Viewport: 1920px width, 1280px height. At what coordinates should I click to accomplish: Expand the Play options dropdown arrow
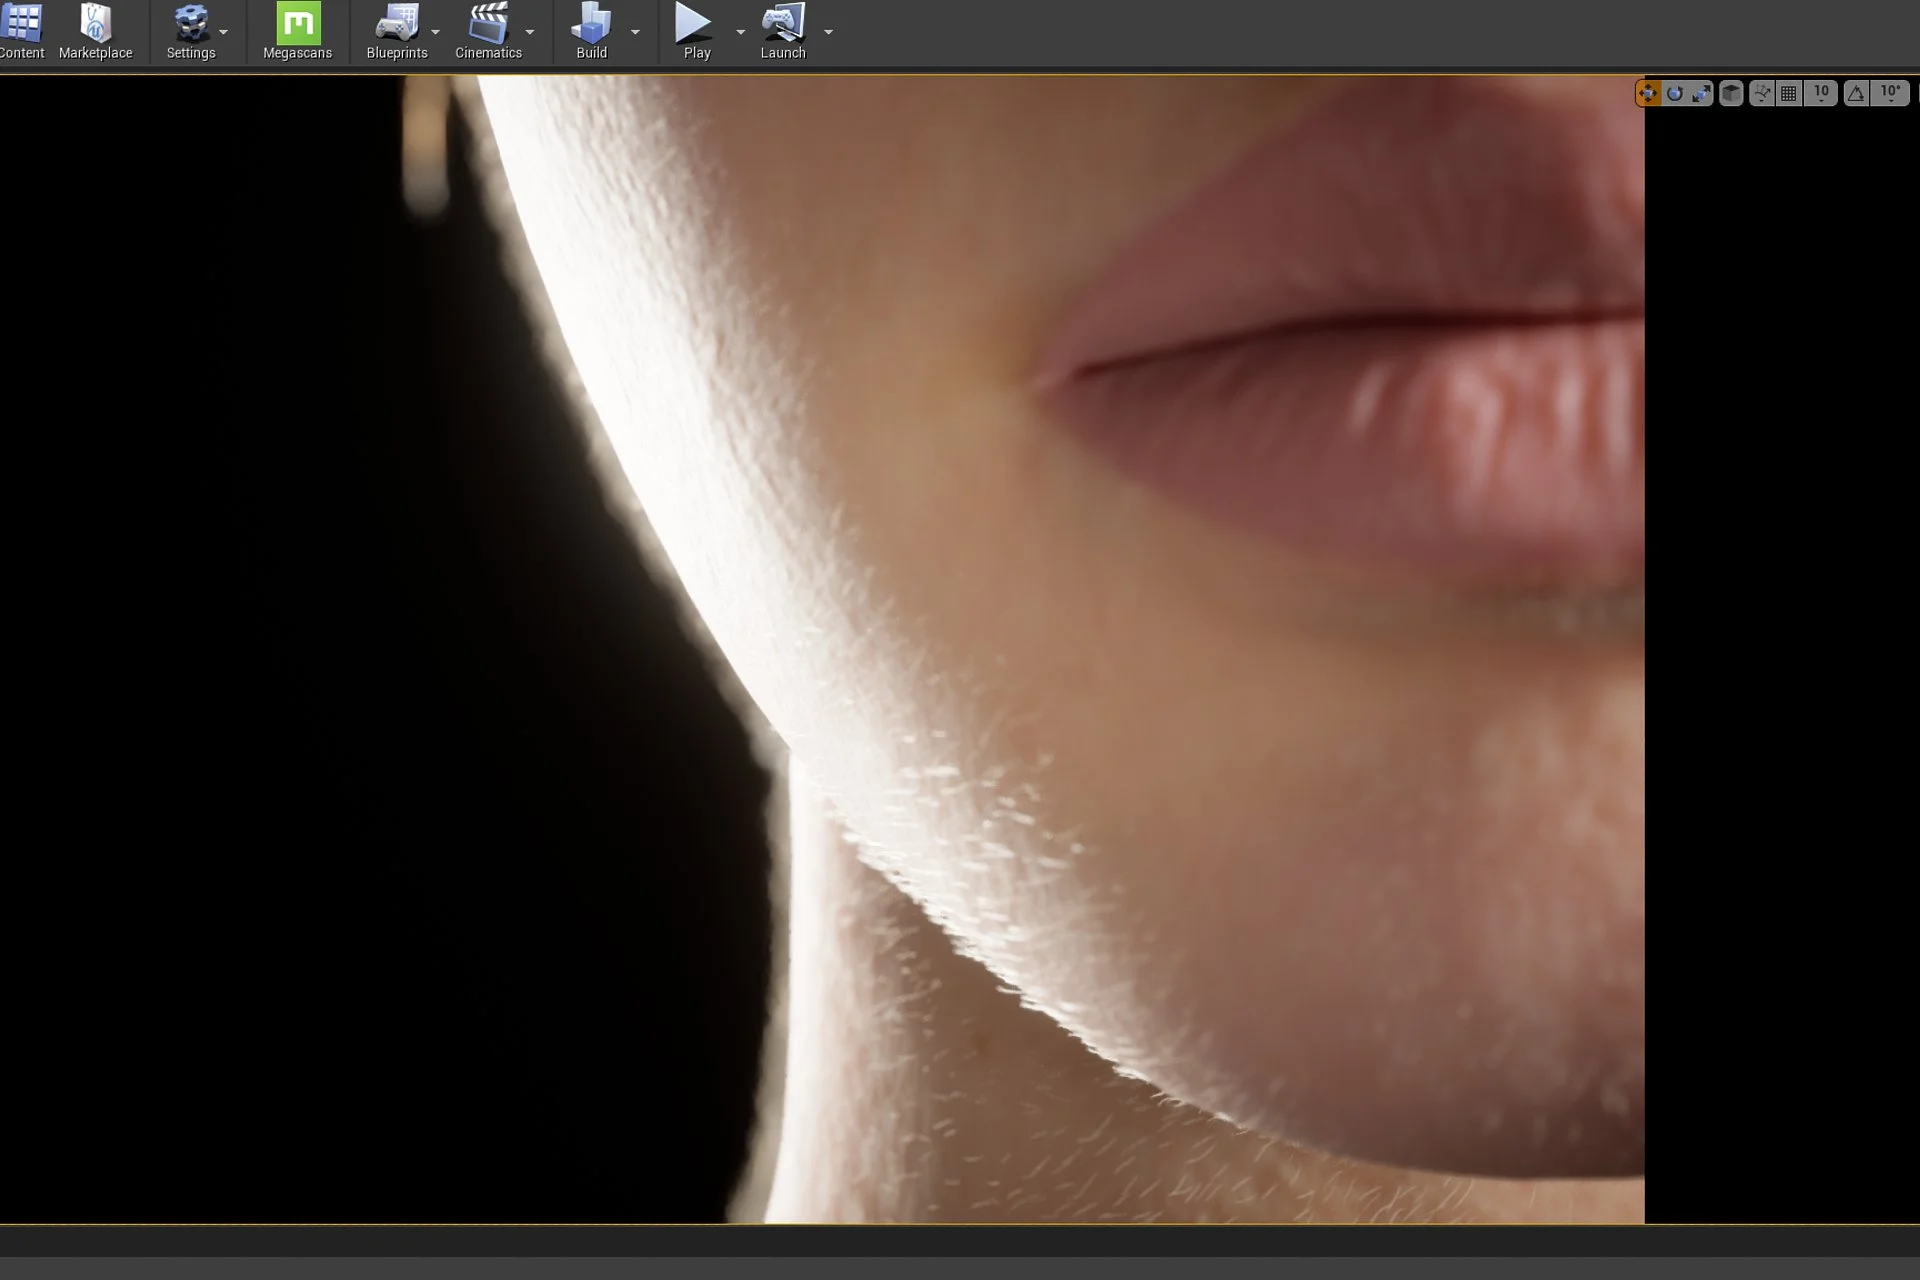pyautogui.click(x=741, y=32)
